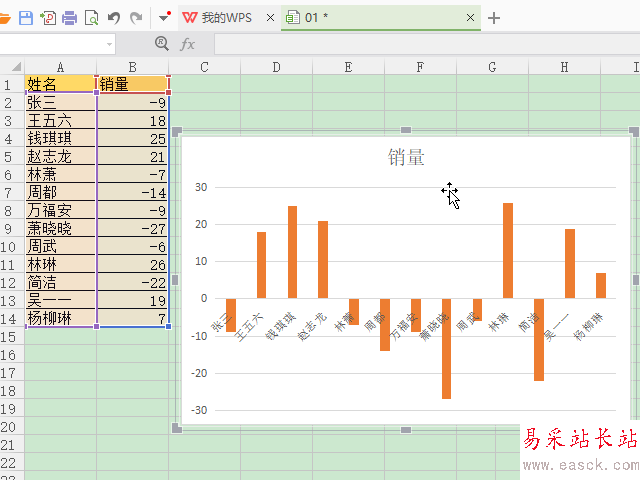Click the Select All corner triangle
Screen dimensions: 640x480
click(15, 67)
